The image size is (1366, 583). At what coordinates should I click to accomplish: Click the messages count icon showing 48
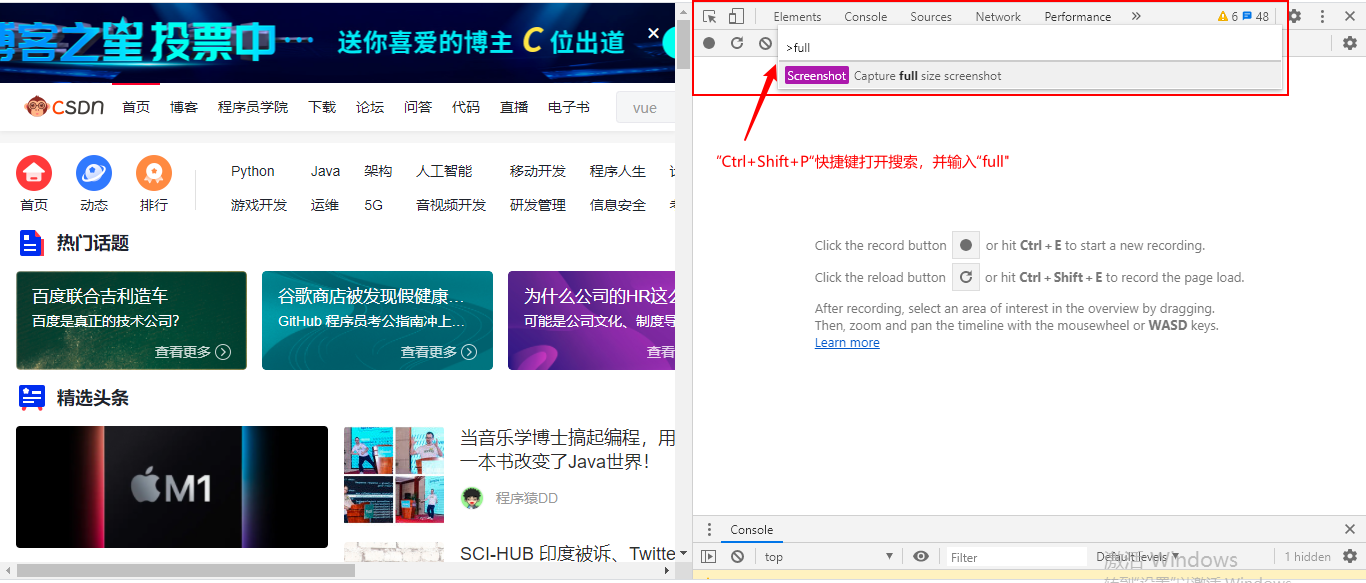coord(1255,17)
